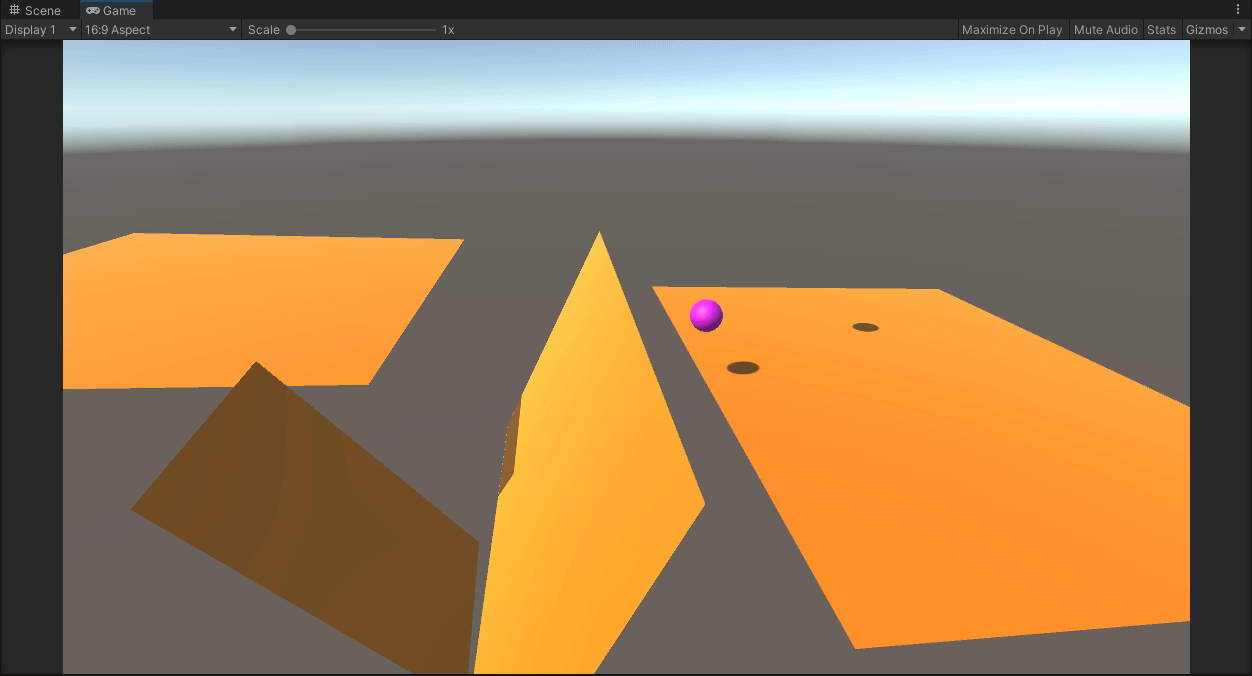This screenshot has height=676, width=1252.
Task: Click the Stats button in the toolbar
Action: coord(1161,29)
